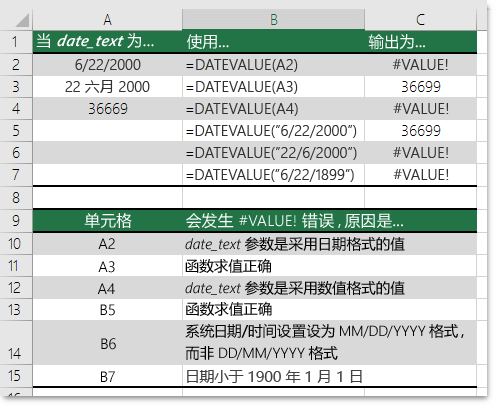The height and width of the screenshot is (411, 502).
Task: Click #VALUE! output in row 6
Action: [x=421, y=153]
